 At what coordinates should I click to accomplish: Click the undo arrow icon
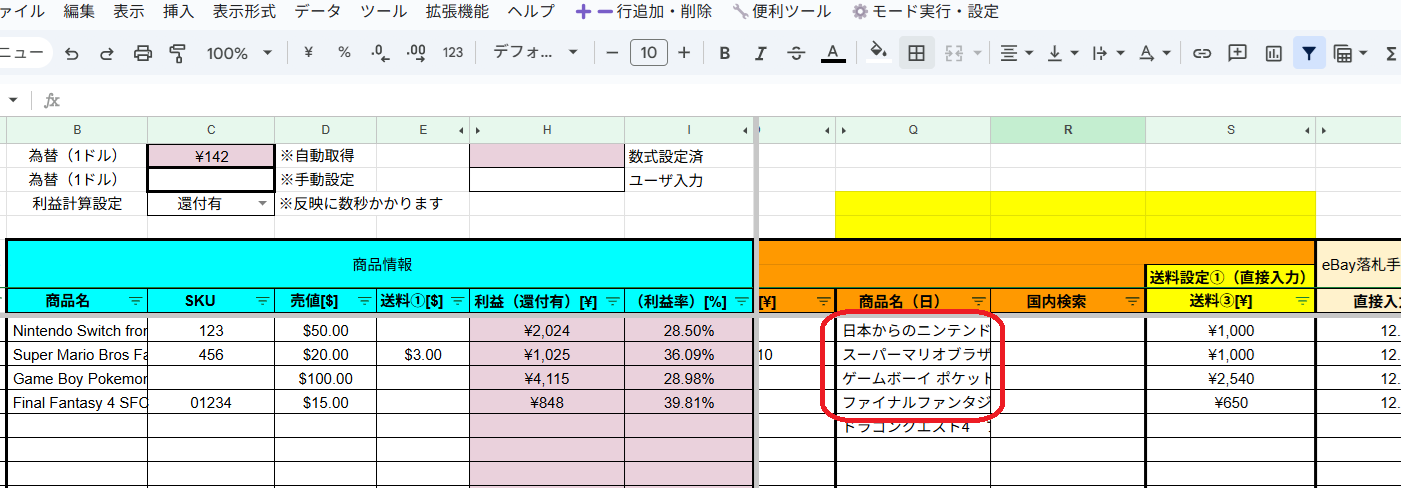tap(71, 53)
